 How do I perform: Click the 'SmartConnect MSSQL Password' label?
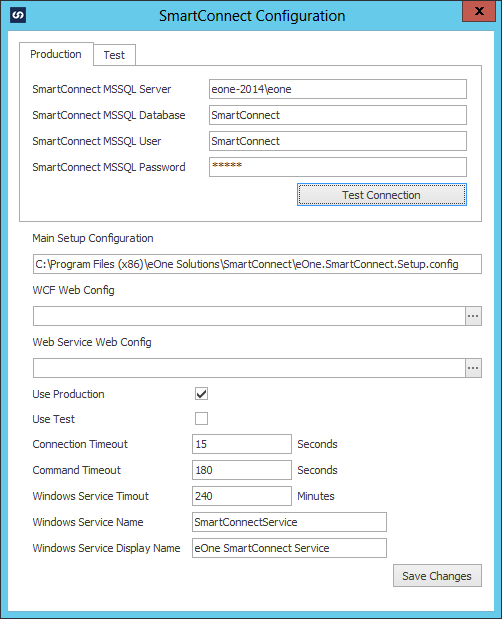(x=109, y=167)
